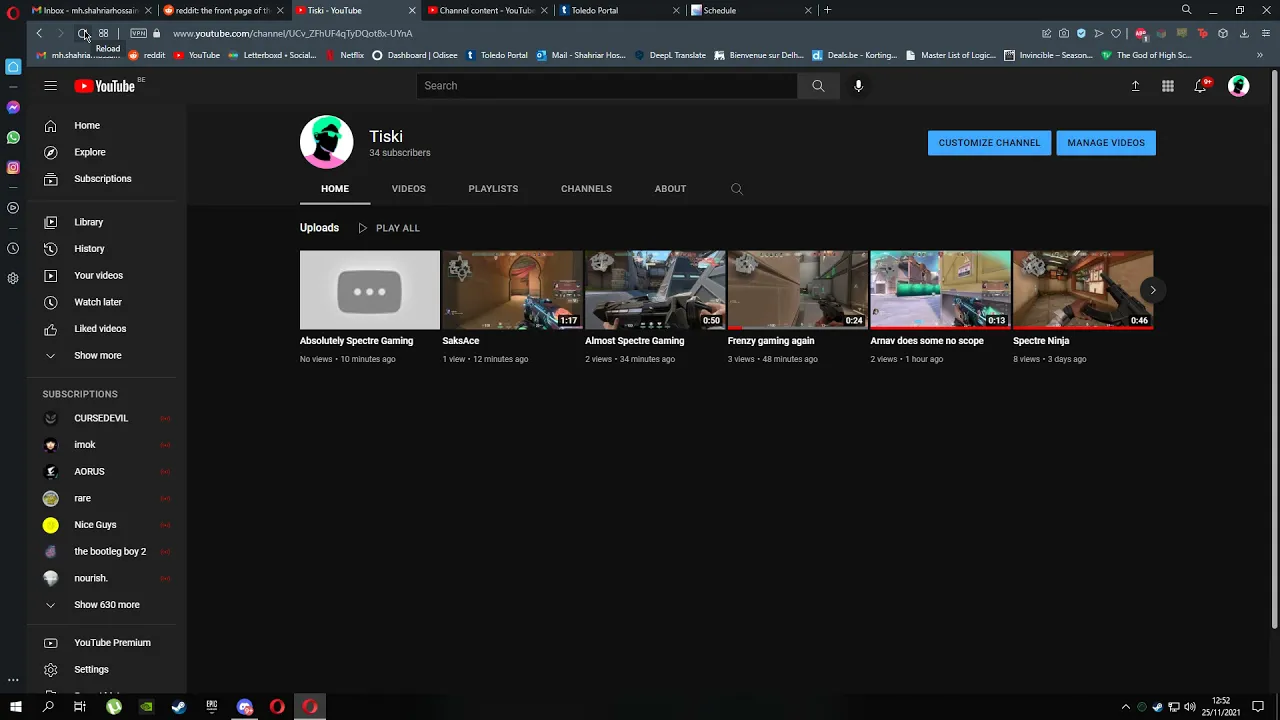Expand Show more in sidebar
The image size is (1280, 720).
(x=107, y=356)
